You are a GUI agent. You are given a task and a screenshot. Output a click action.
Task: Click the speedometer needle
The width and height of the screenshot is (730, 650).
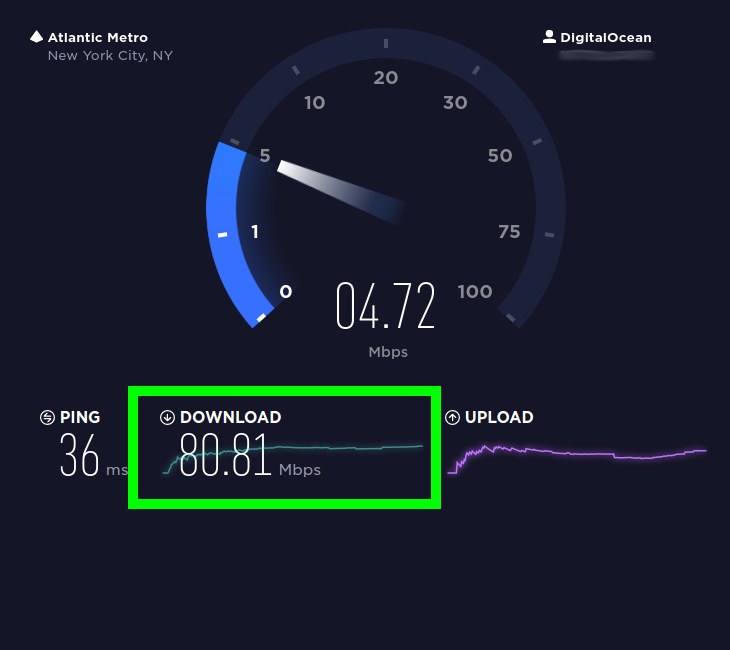[x=342, y=191]
